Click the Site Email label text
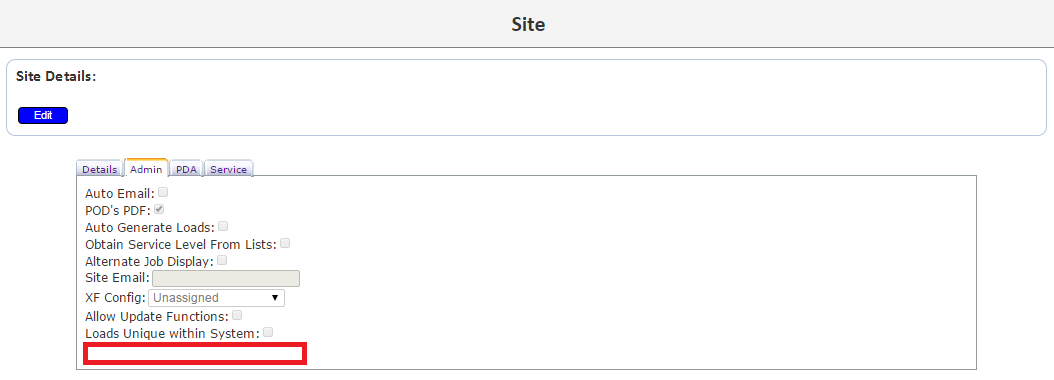1054x380 pixels. tap(118, 278)
